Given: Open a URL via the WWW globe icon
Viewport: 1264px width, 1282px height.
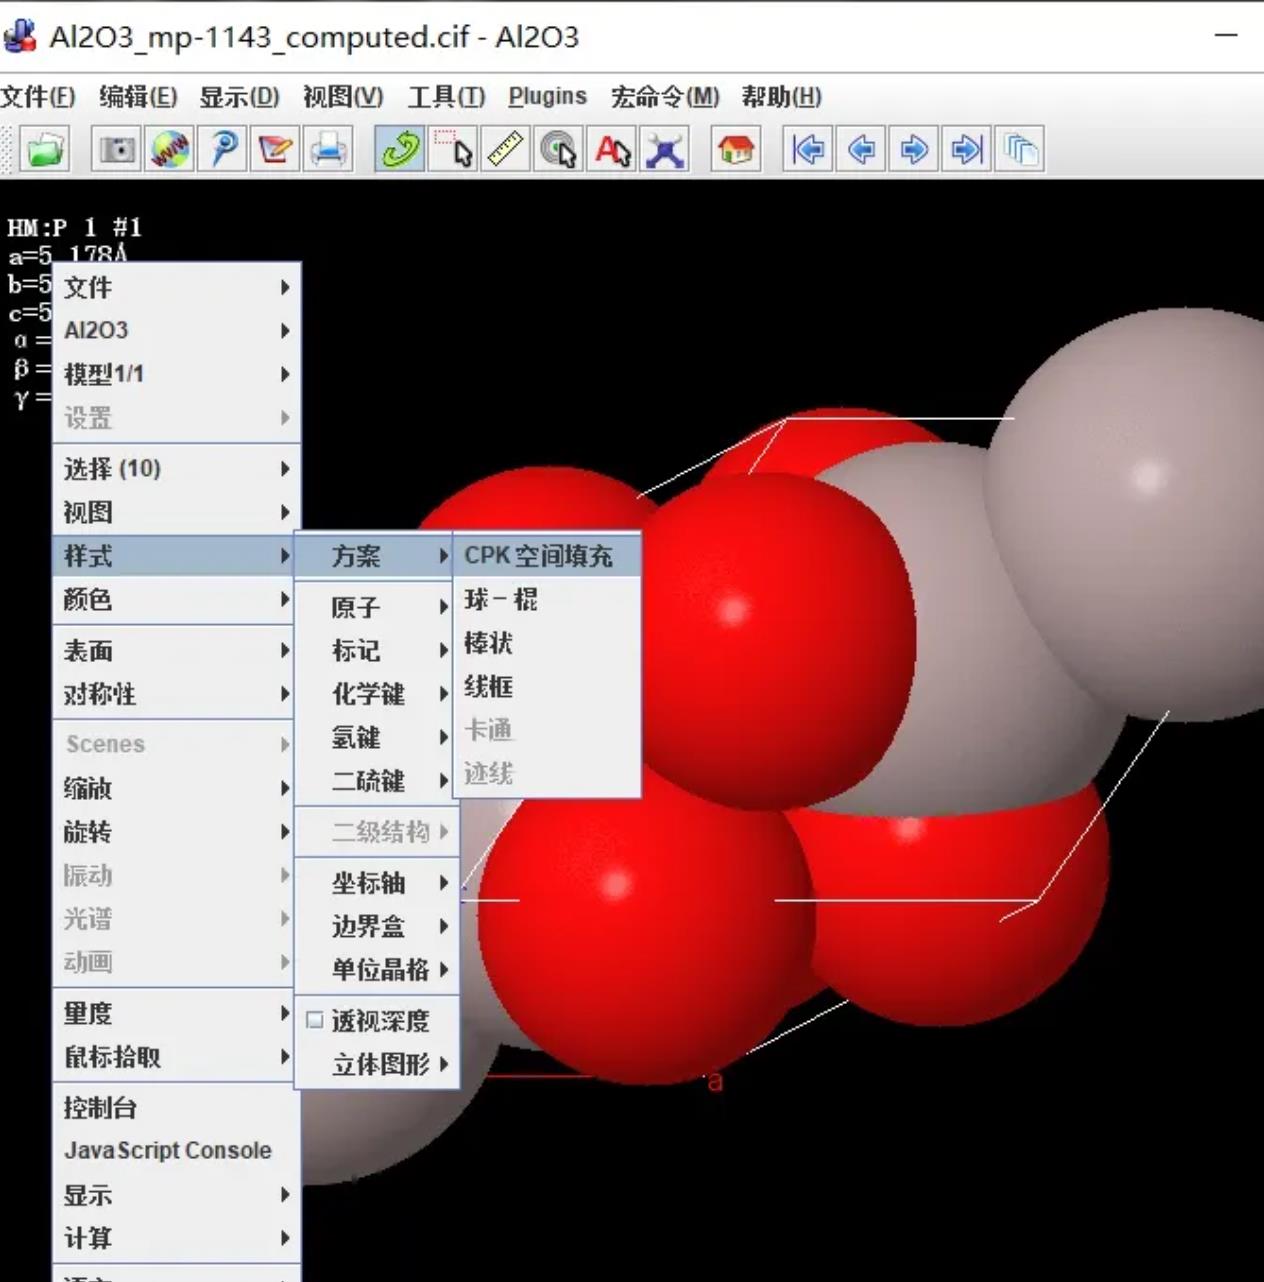Looking at the screenshot, I should coord(169,150).
